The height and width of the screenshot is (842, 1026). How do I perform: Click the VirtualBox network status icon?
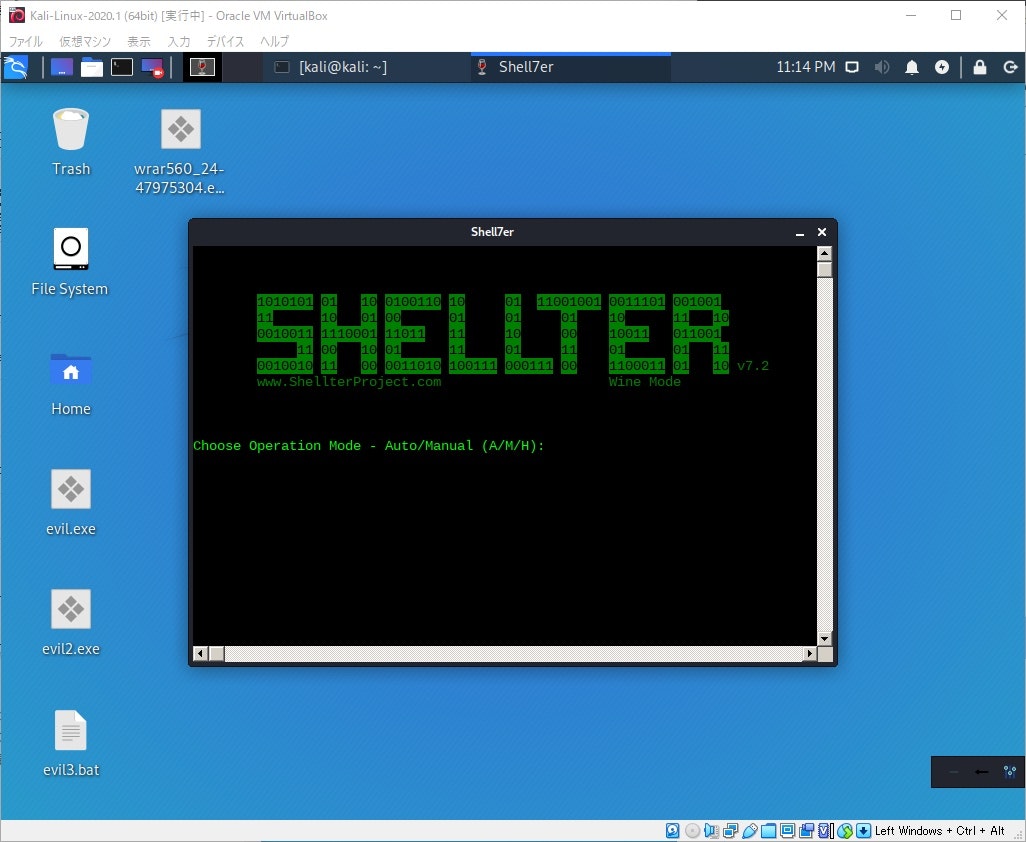point(730,831)
